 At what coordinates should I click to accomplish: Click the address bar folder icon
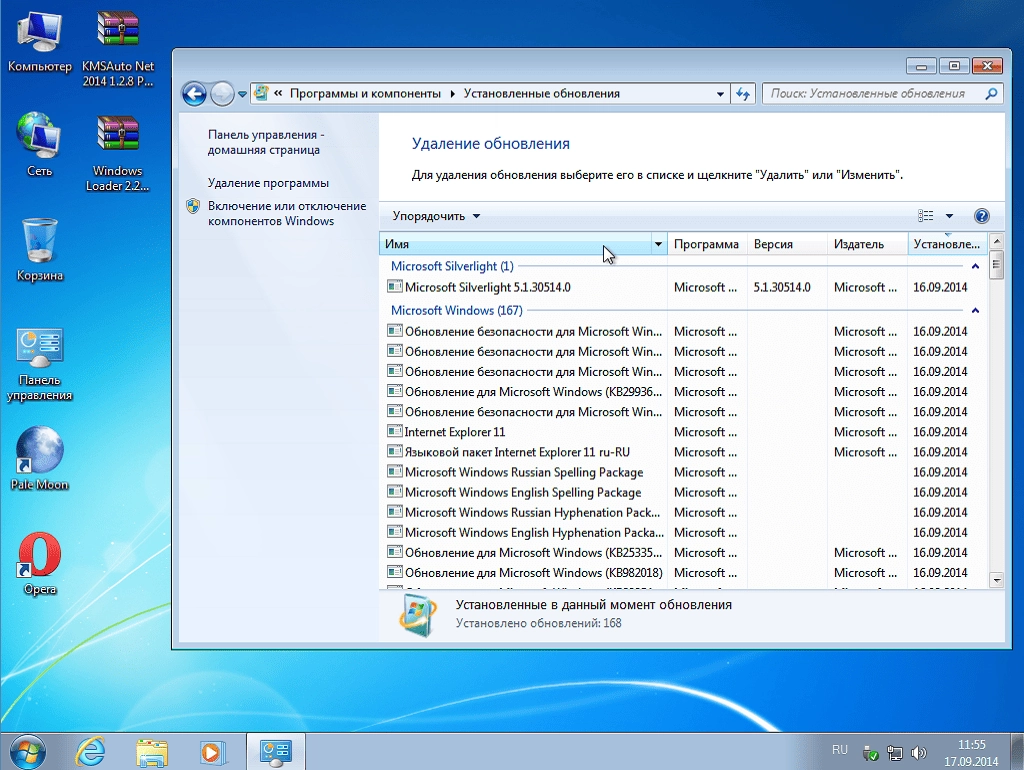tap(261, 93)
